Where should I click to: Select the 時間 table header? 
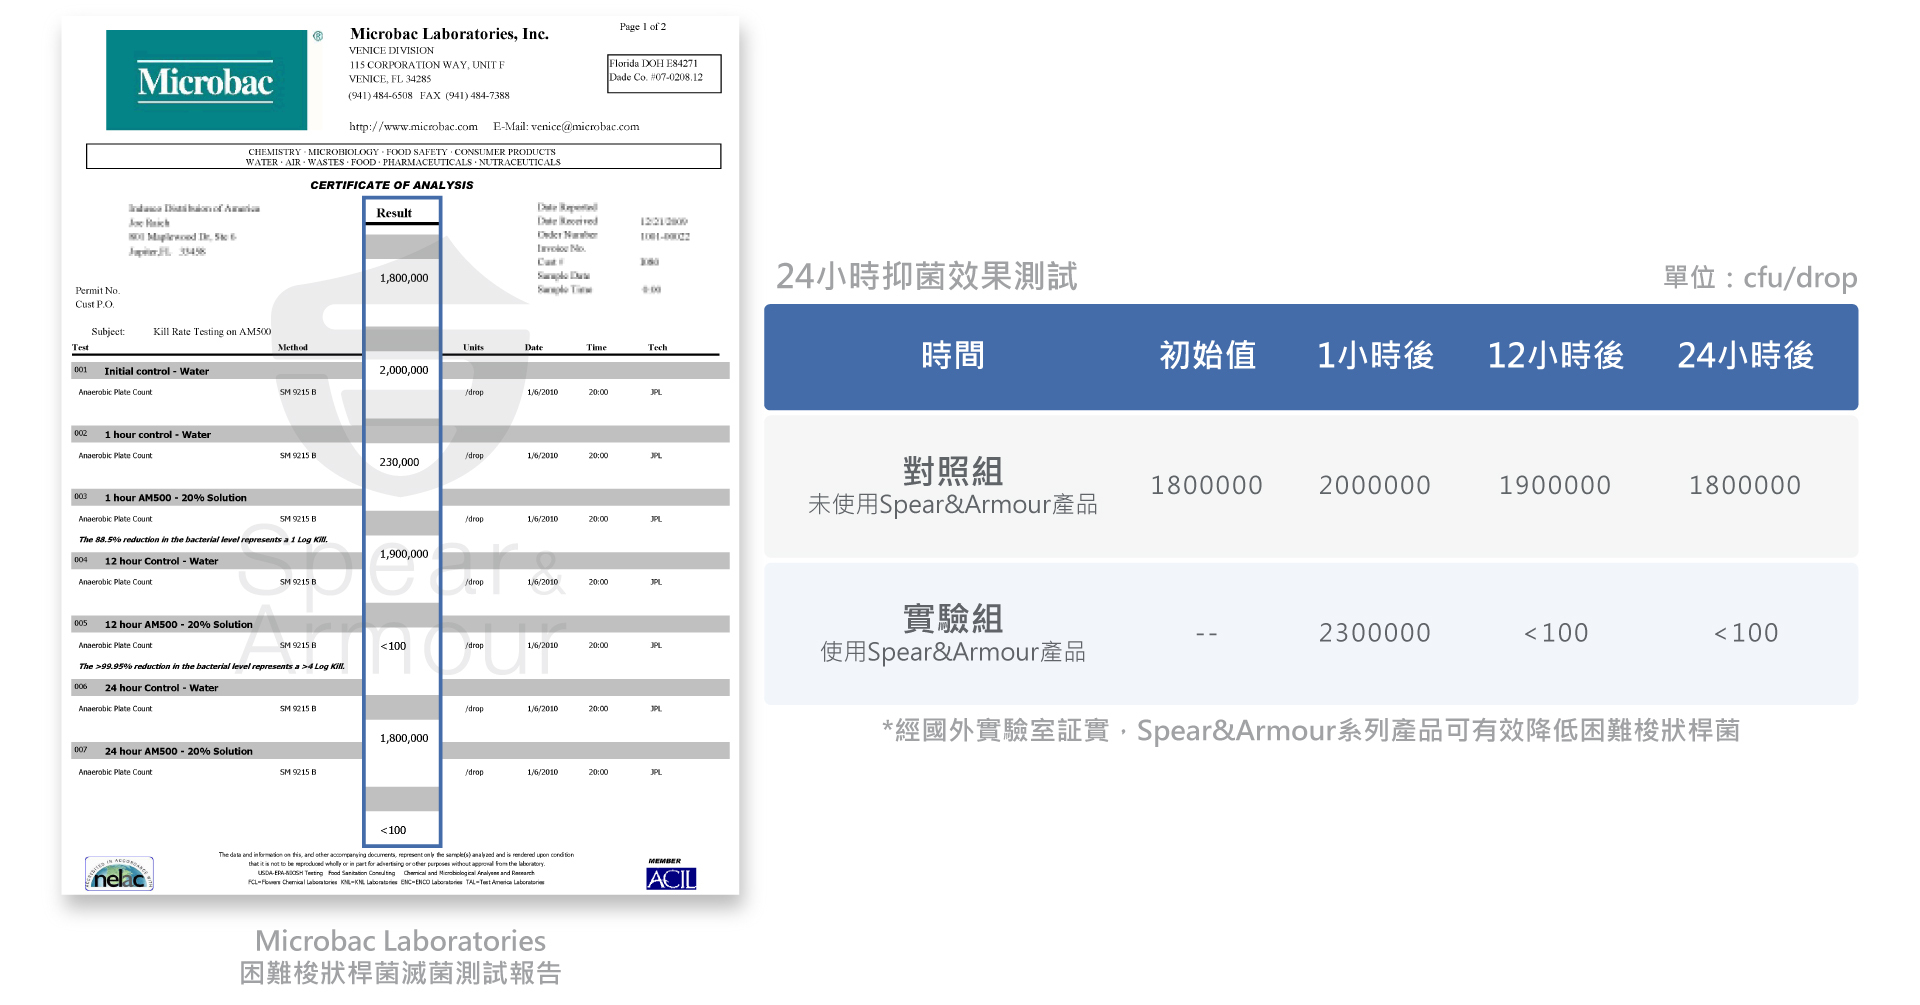952,356
